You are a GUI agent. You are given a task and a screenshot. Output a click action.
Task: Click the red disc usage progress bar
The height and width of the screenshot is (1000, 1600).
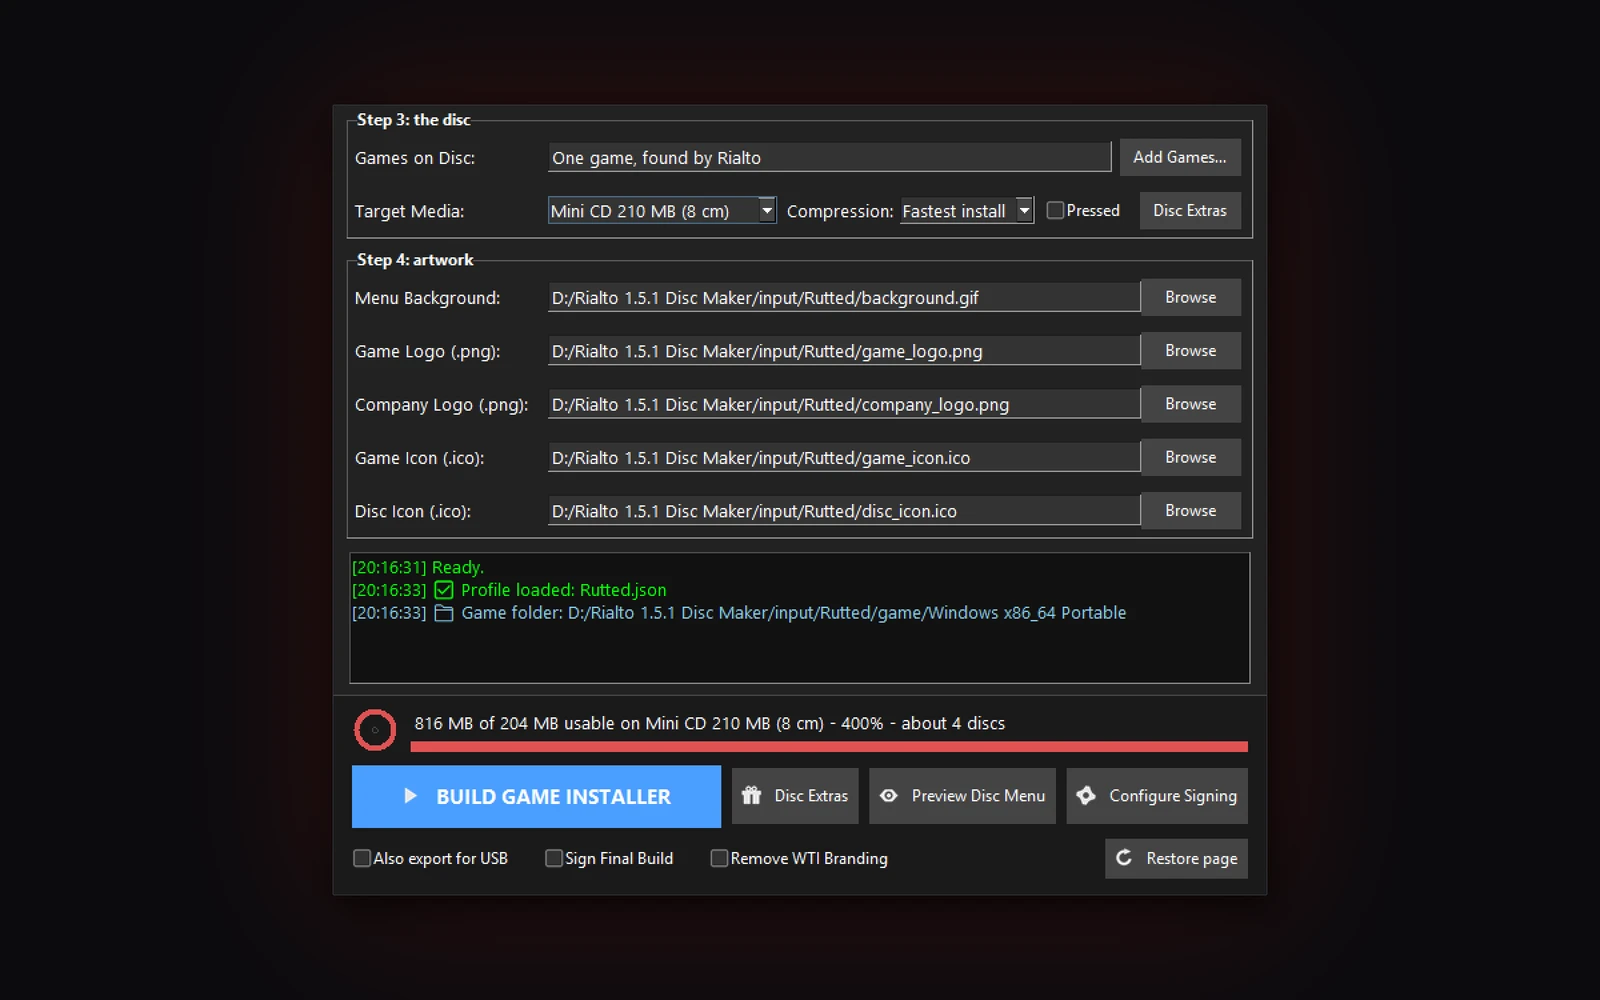point(829,746)
